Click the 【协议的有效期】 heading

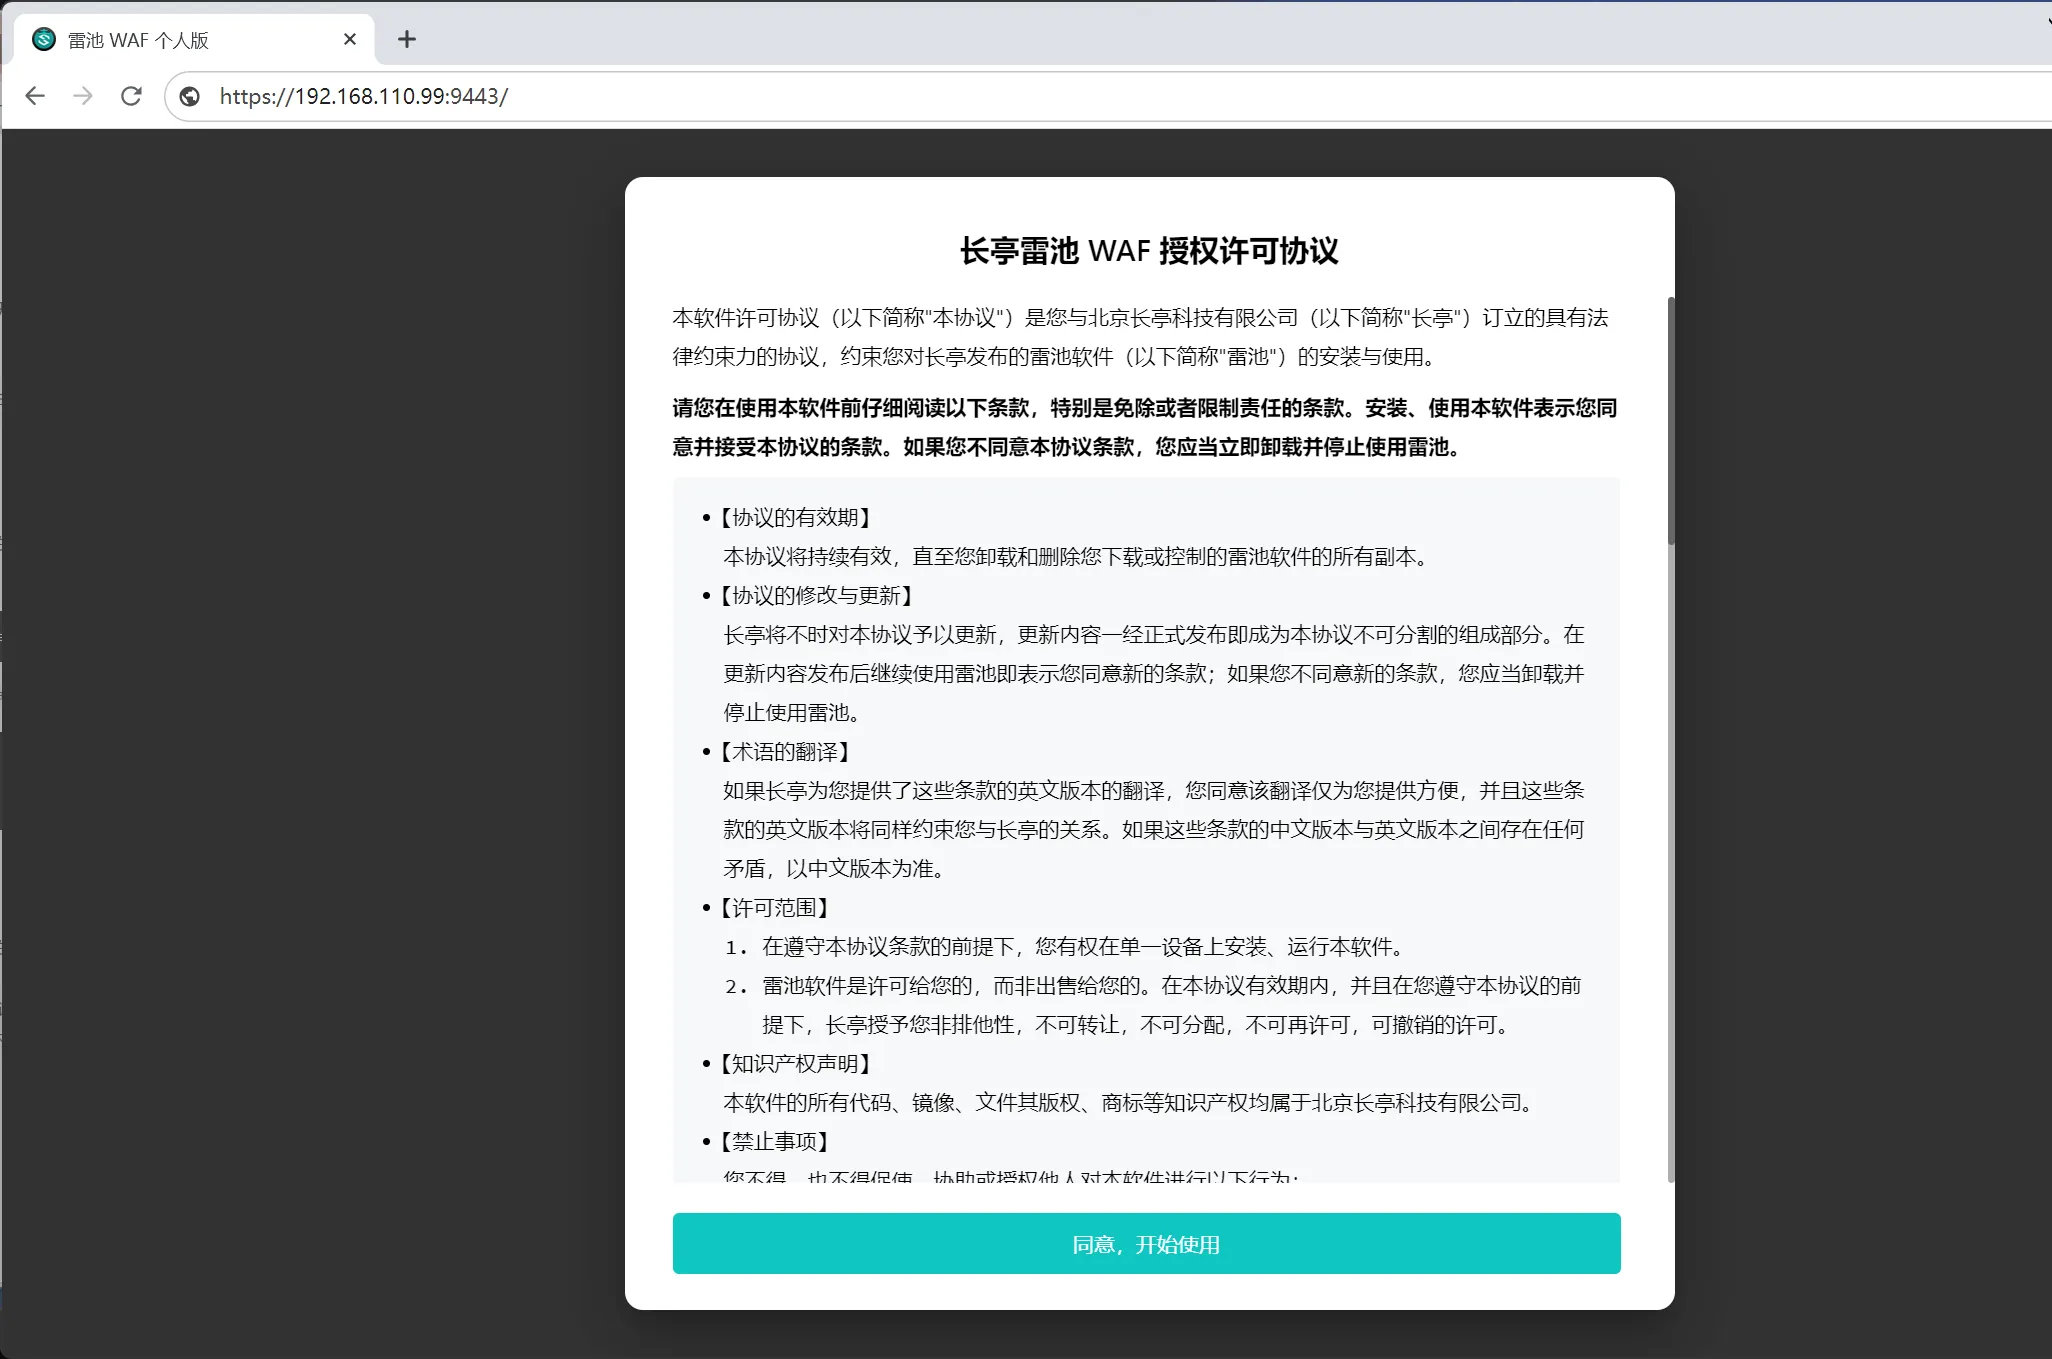click(x=796, y=517)
